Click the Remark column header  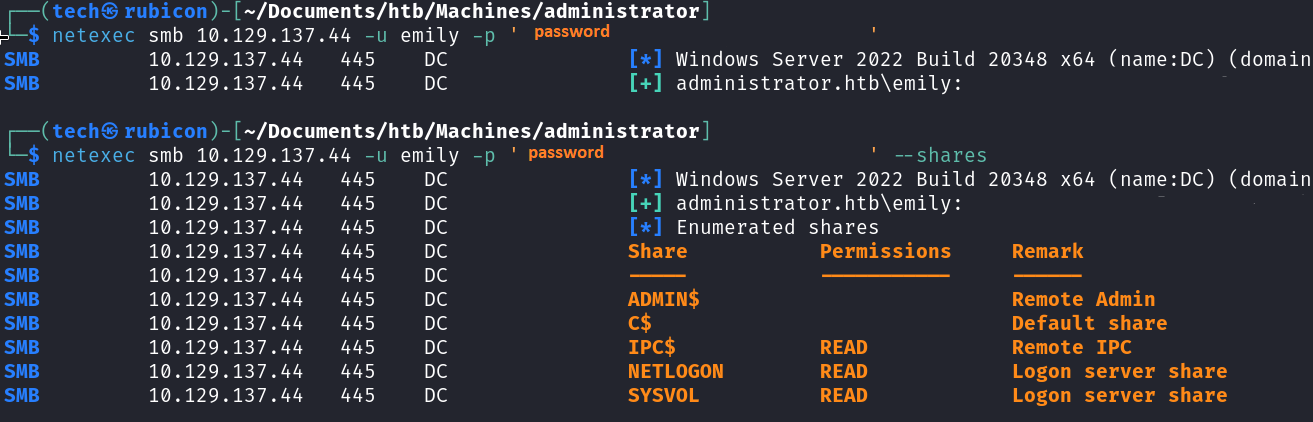[x=1047, y=251]
